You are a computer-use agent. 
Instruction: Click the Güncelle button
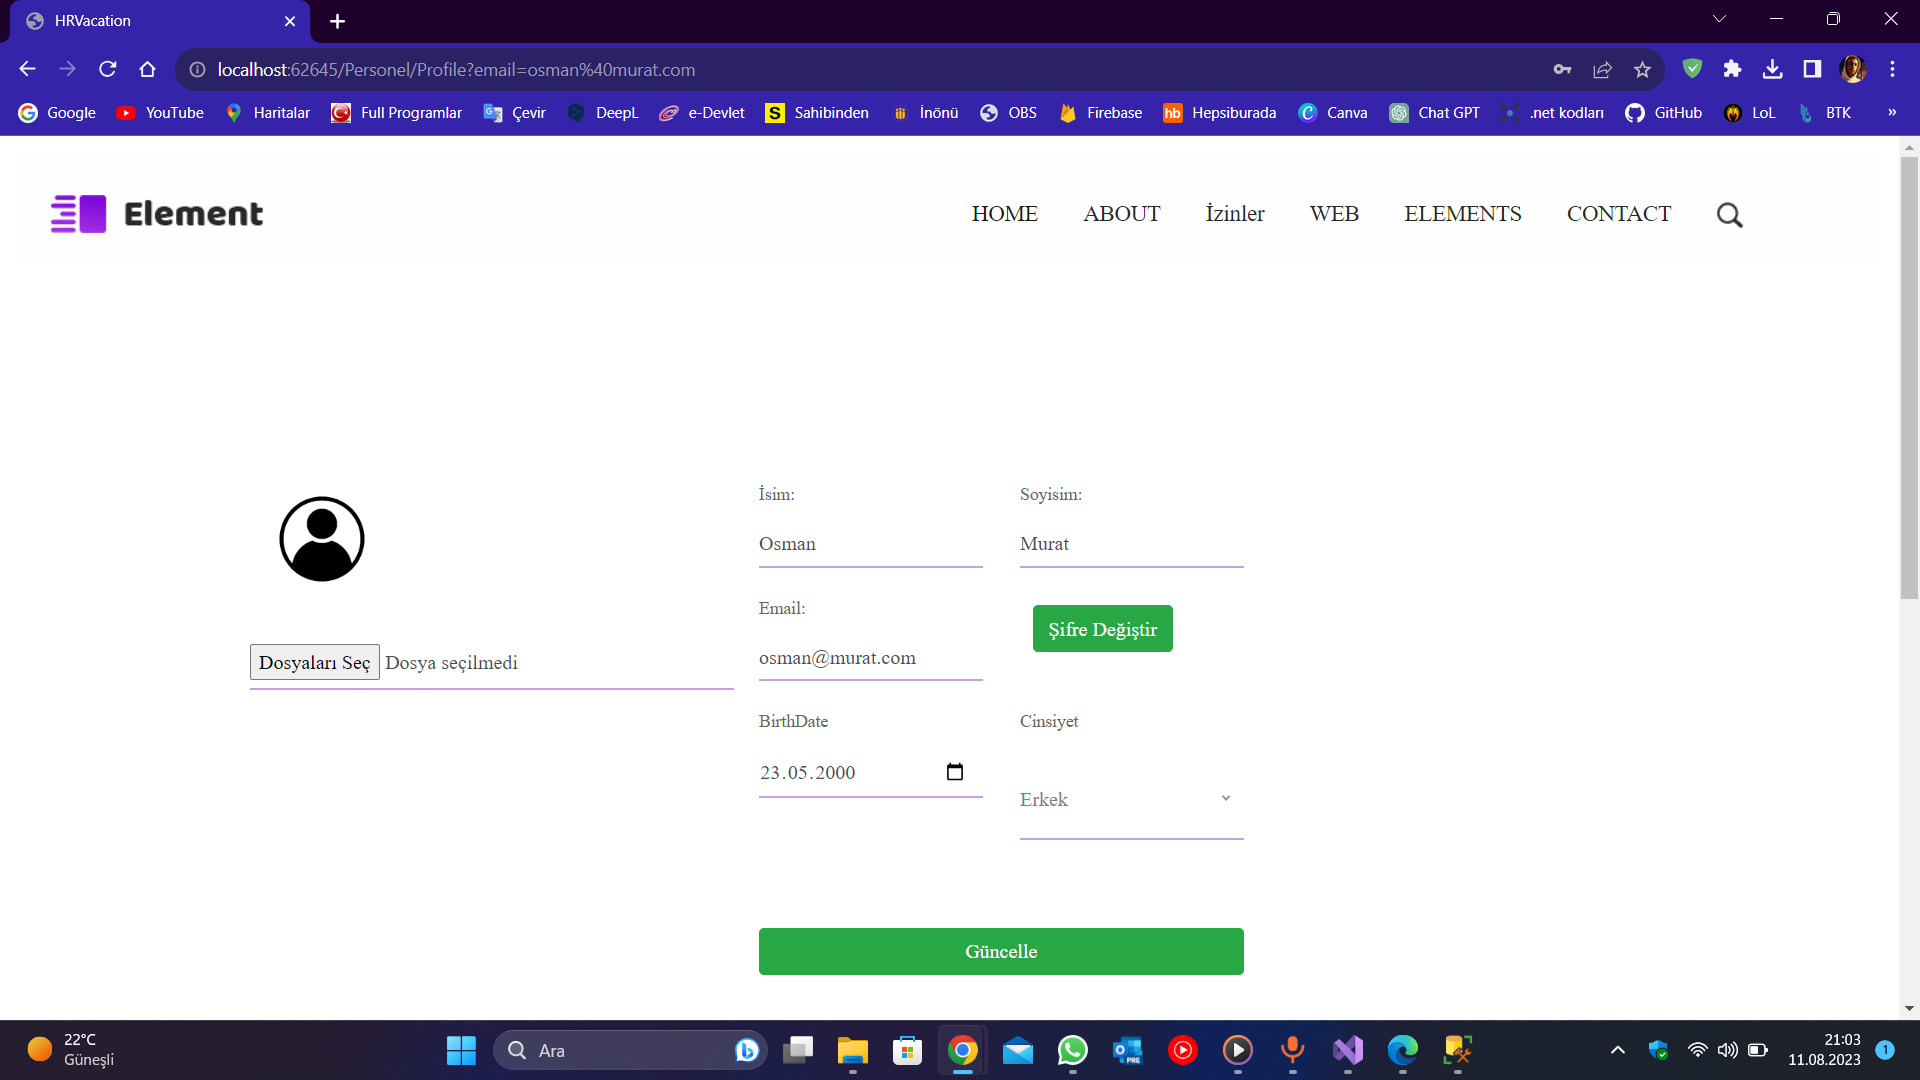click(1001, 951)
